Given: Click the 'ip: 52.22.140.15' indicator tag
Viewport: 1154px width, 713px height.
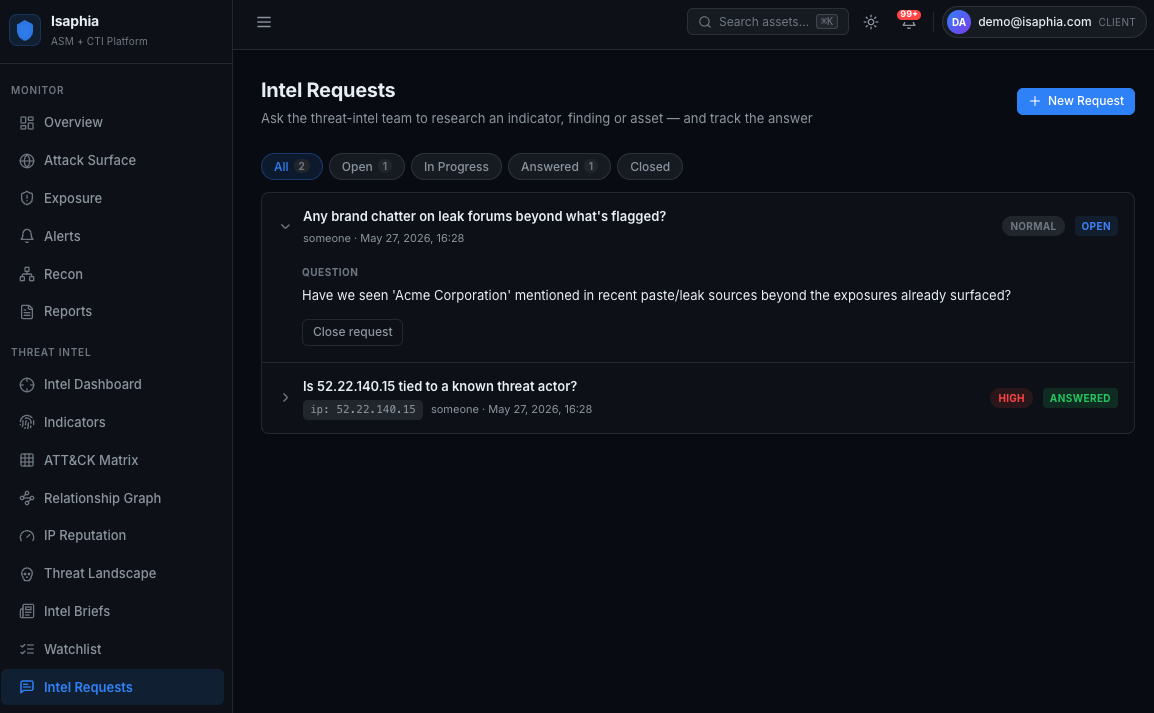Looking at the screenshot, I should tap(363, 410).
